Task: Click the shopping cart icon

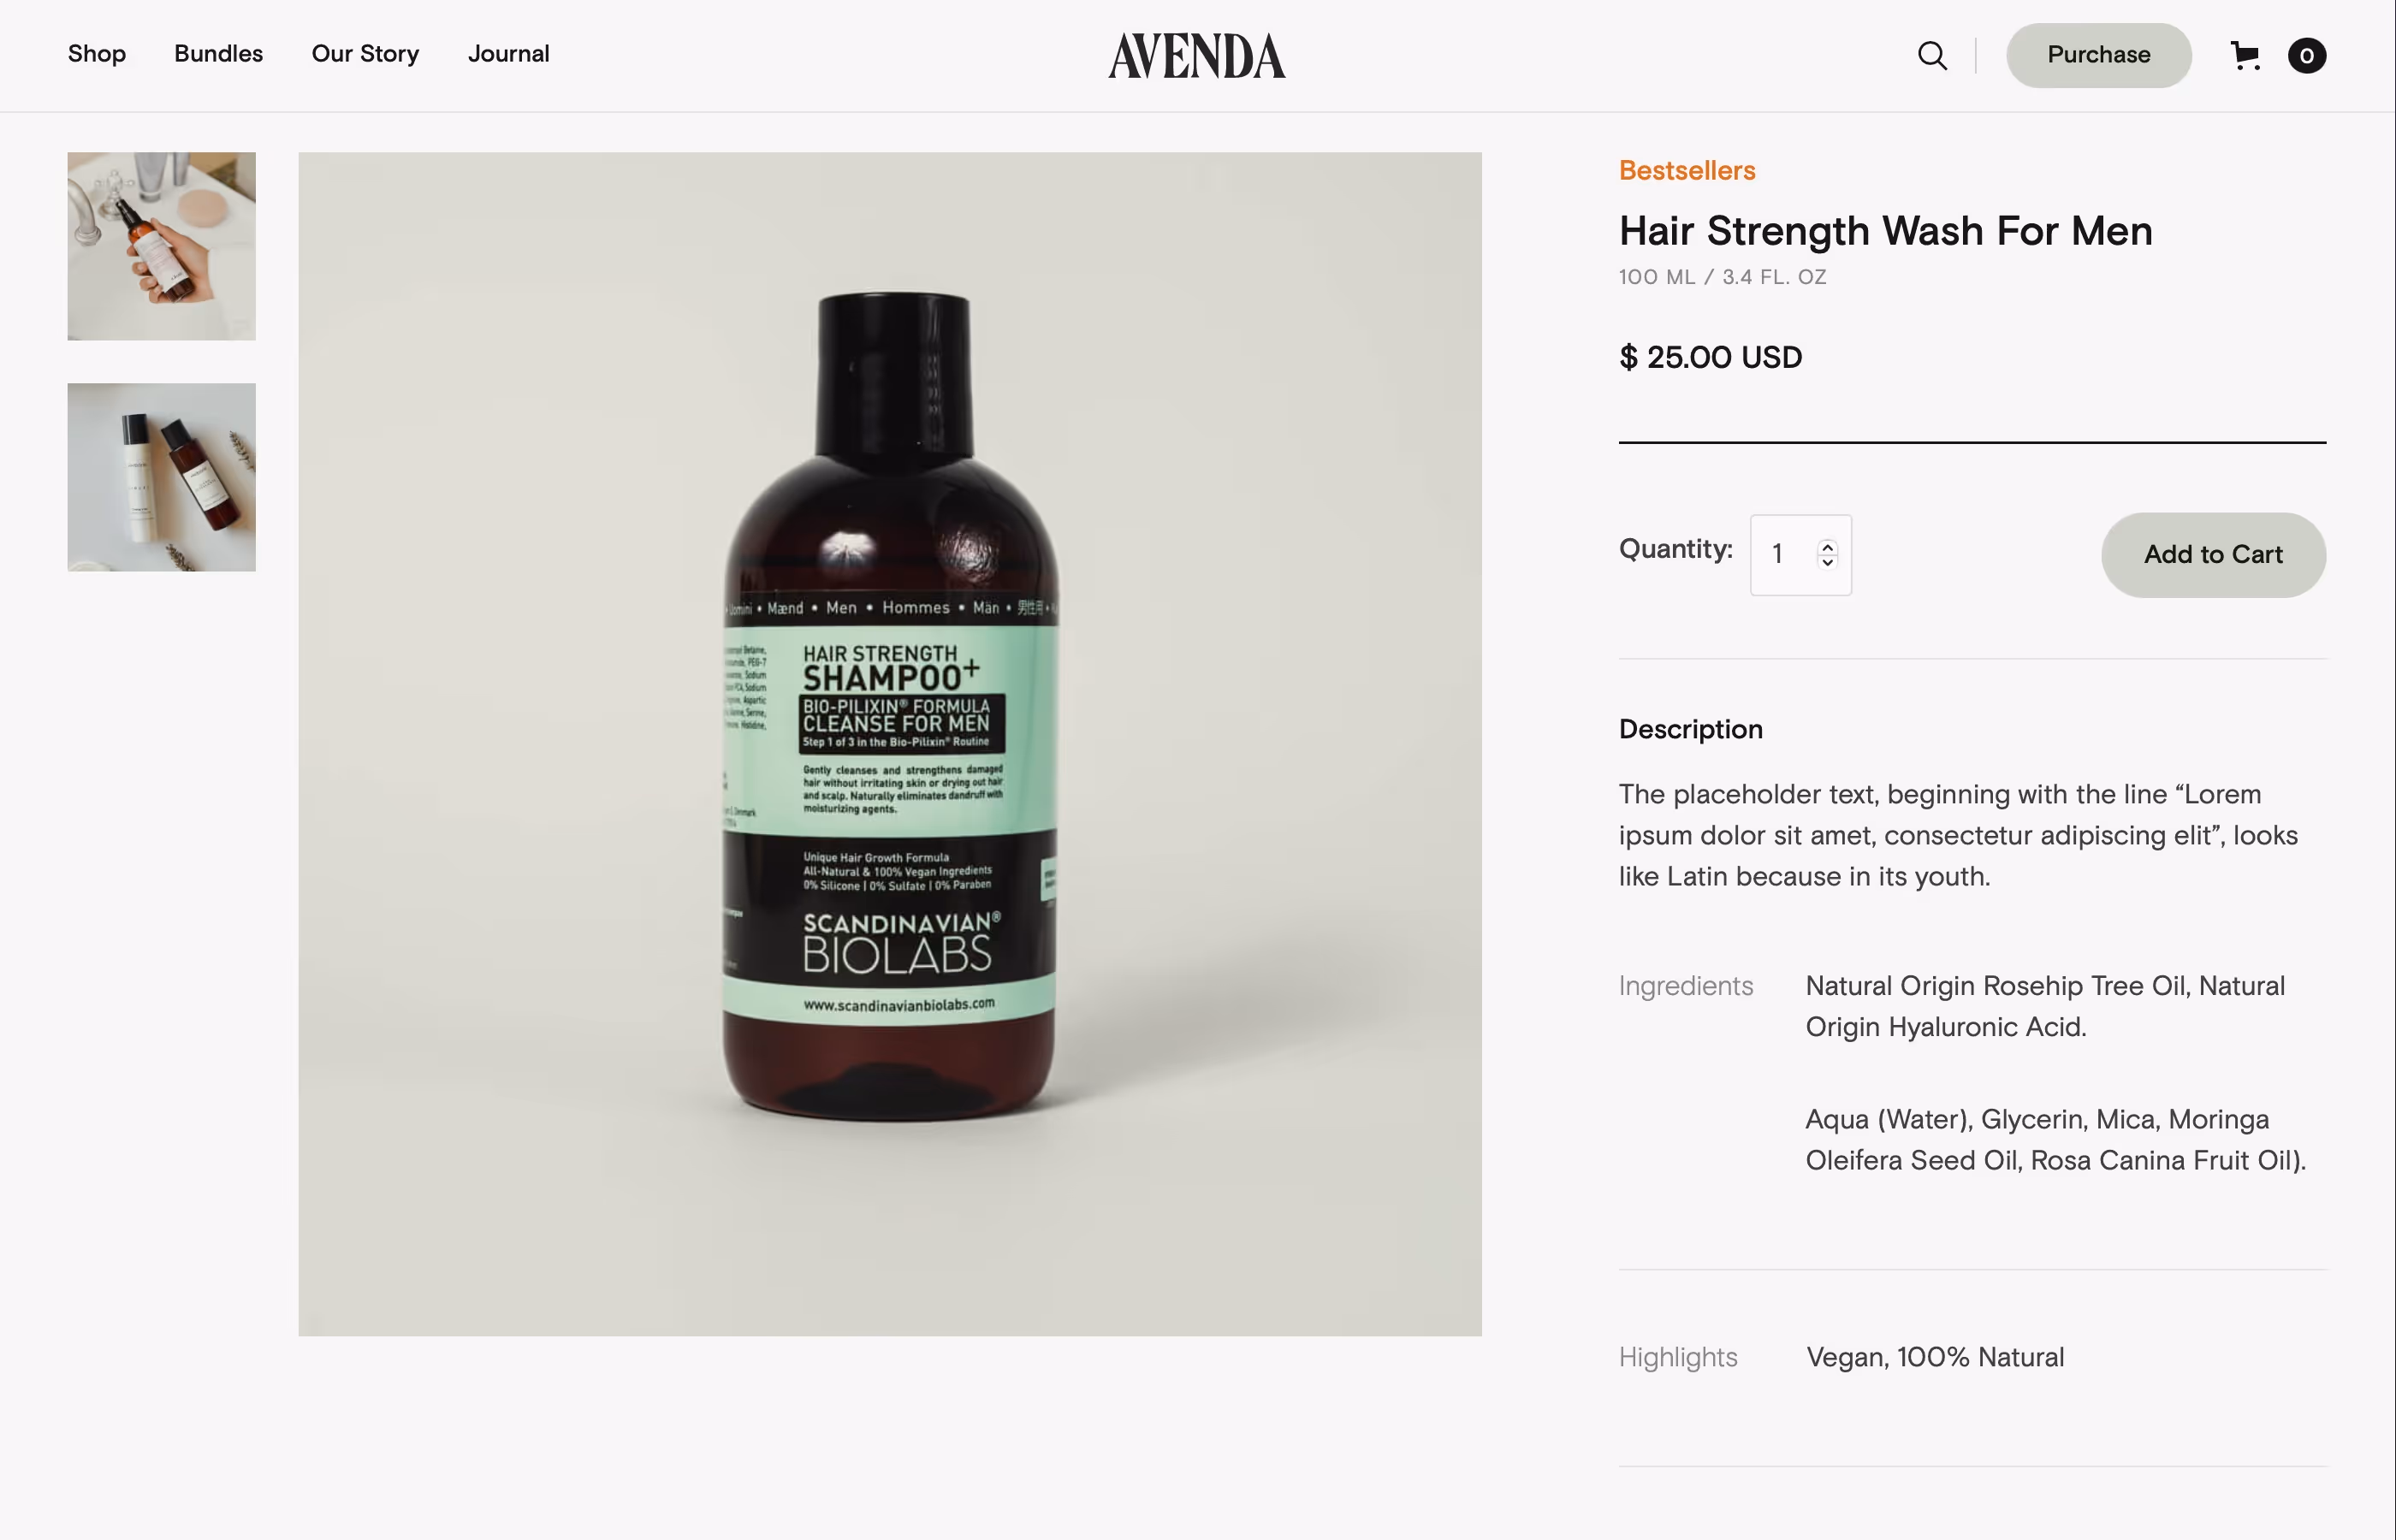Action: (x=2245, y=55)
